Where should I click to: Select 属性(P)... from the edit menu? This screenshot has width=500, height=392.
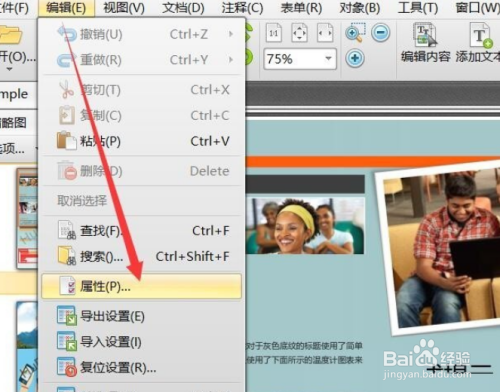pyautogui.click(x=141, y=286)
